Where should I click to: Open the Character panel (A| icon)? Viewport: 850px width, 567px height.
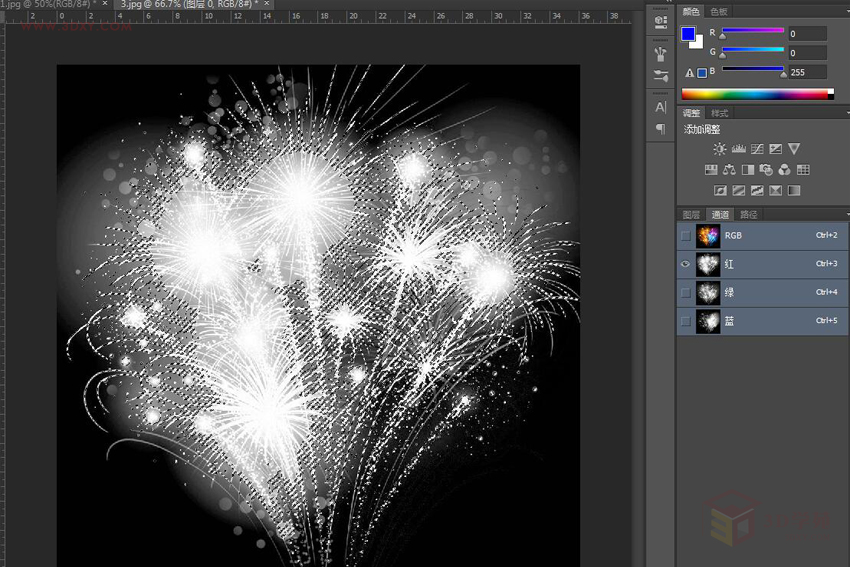click(x=660, y=107)
